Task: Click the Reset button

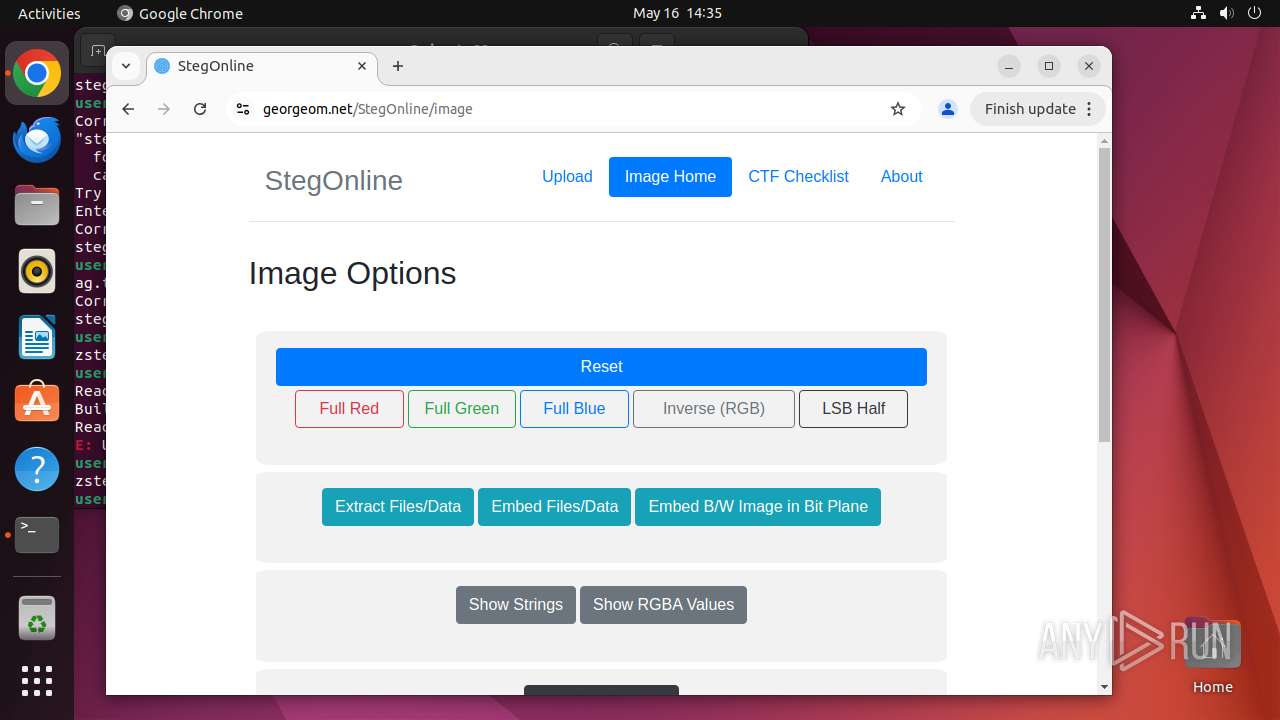Action: [601, 367]
